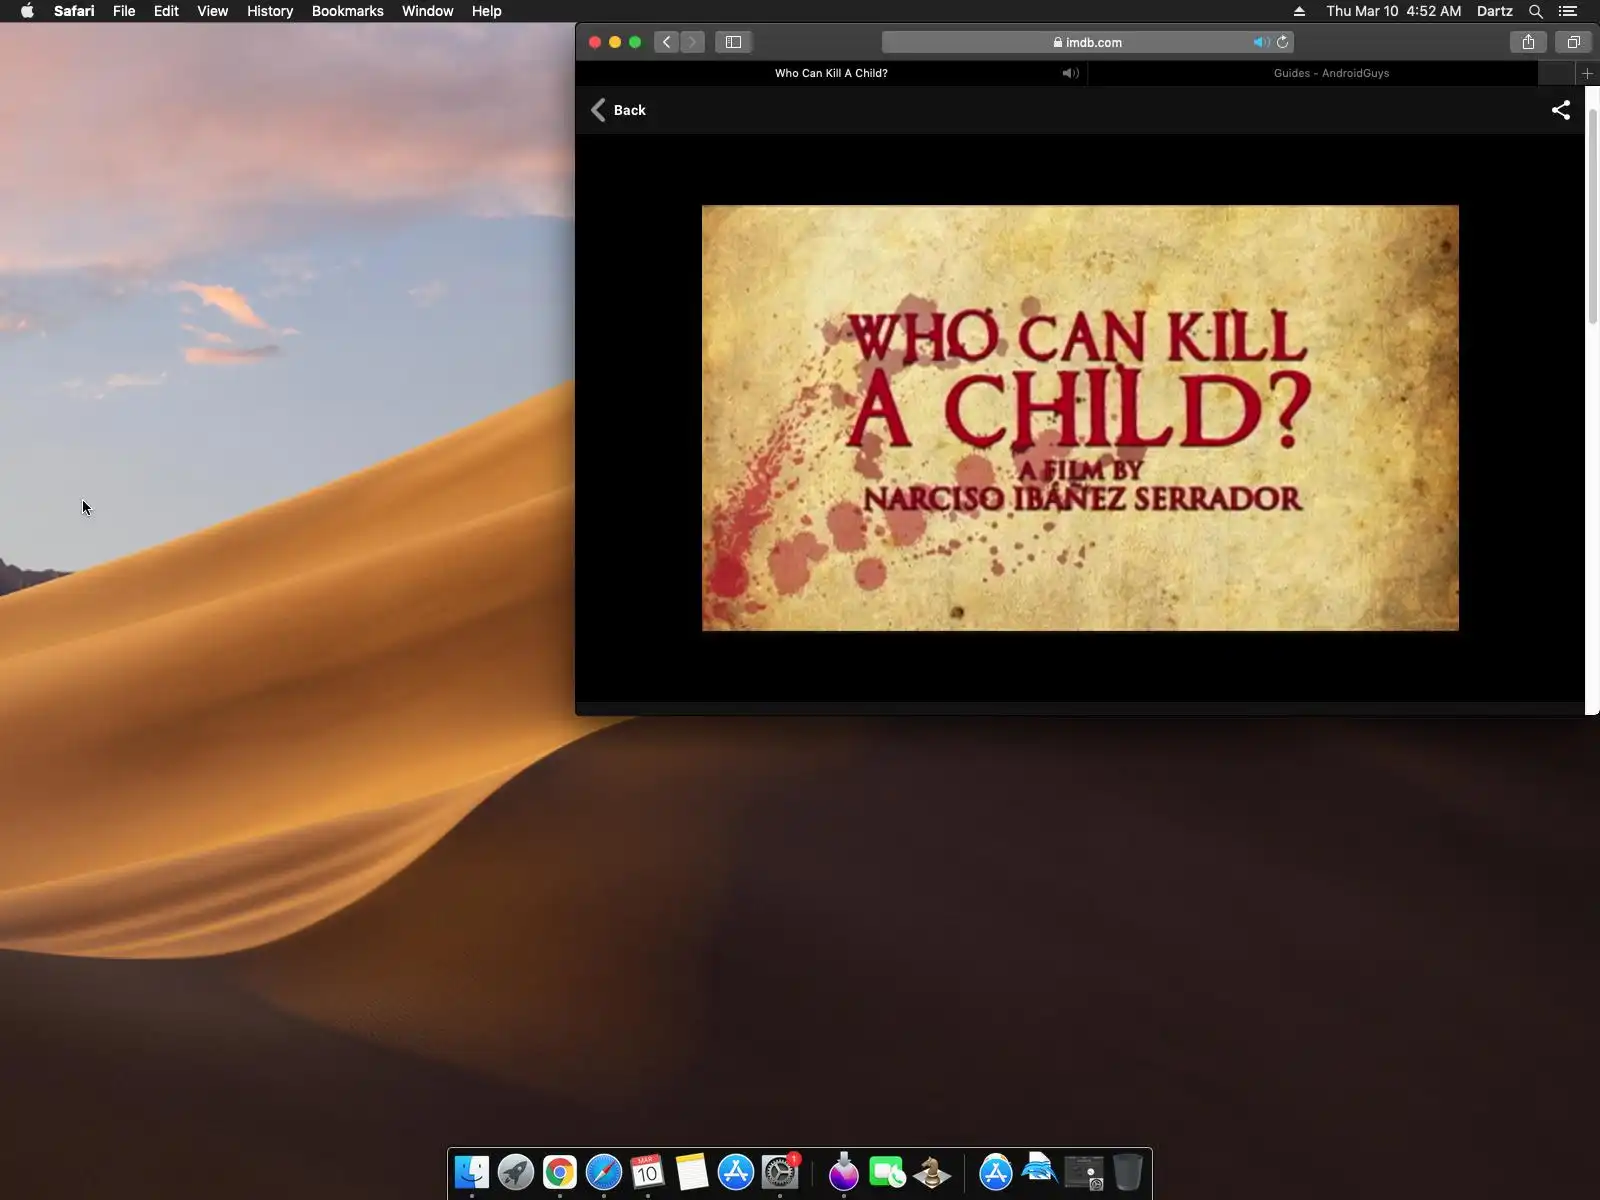Open Spotlight search
Screen dimensions: 1600x1200
click(1536, 11)
